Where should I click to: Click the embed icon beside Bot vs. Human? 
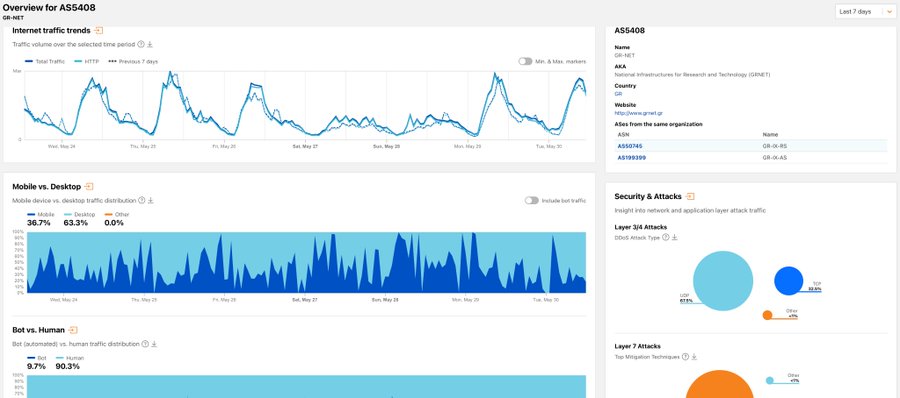tap(73, 330)
